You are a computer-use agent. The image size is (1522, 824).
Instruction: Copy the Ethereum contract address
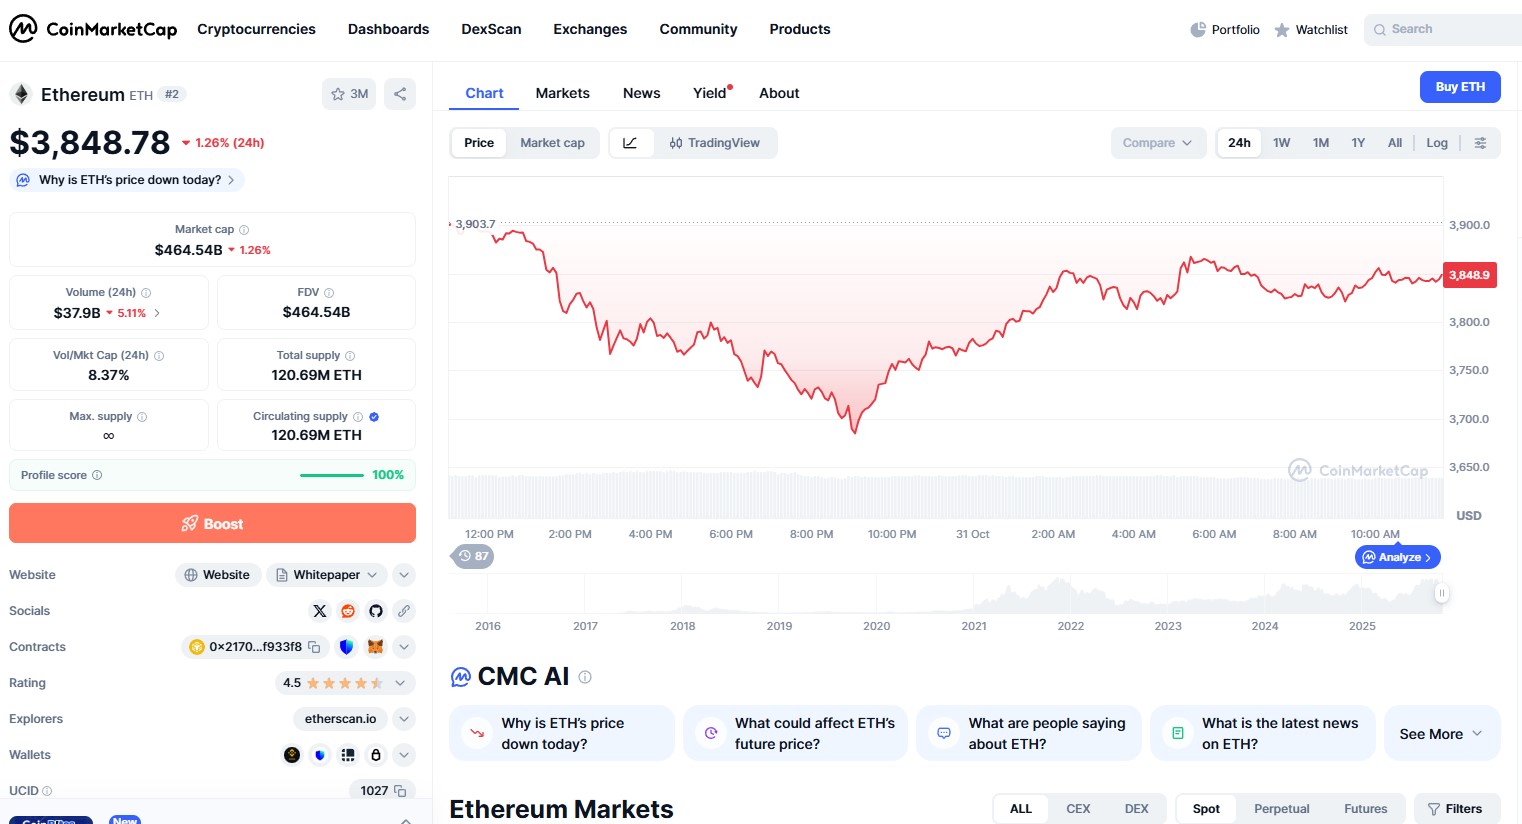(314, 647)
